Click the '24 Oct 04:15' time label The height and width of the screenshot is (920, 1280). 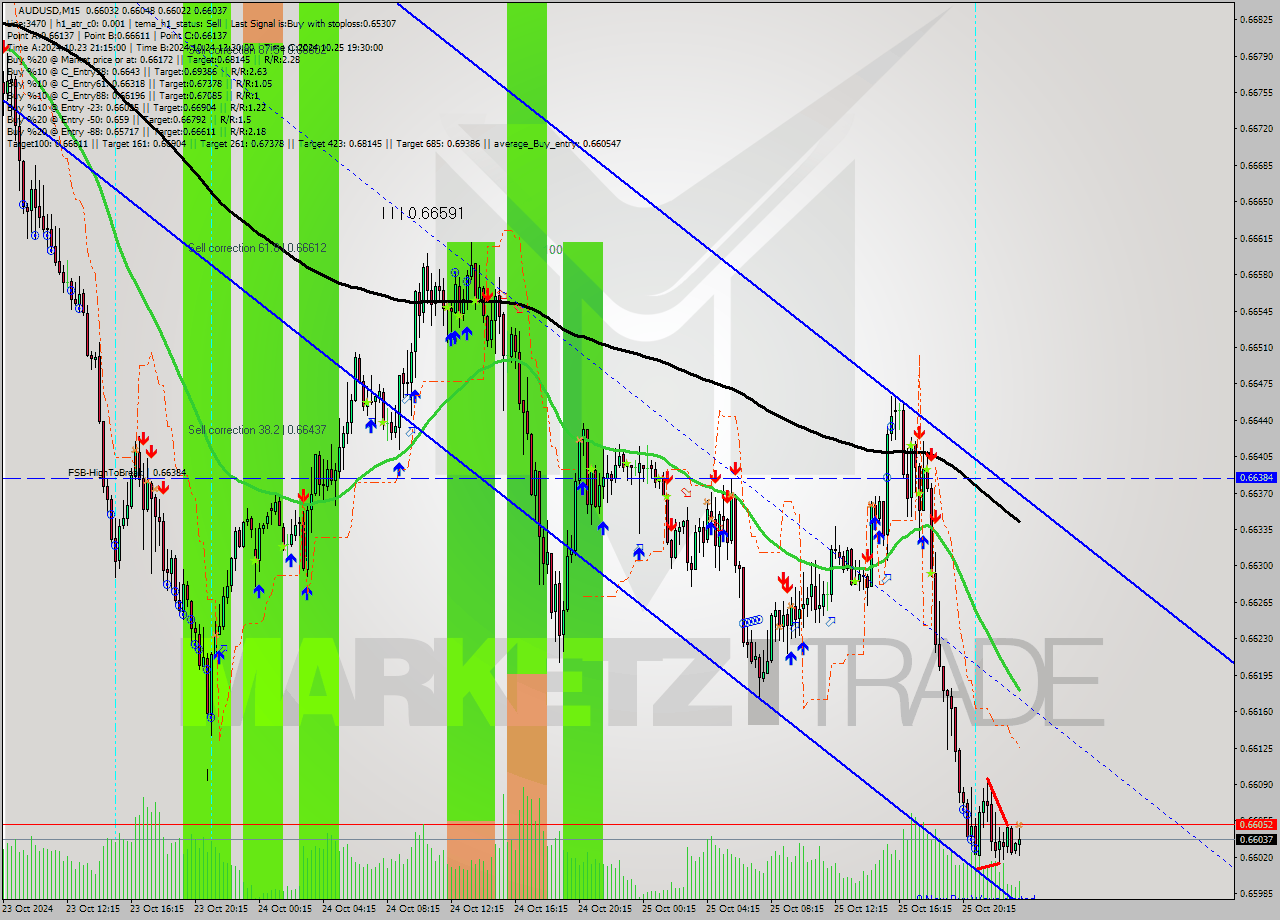point(349,909)
